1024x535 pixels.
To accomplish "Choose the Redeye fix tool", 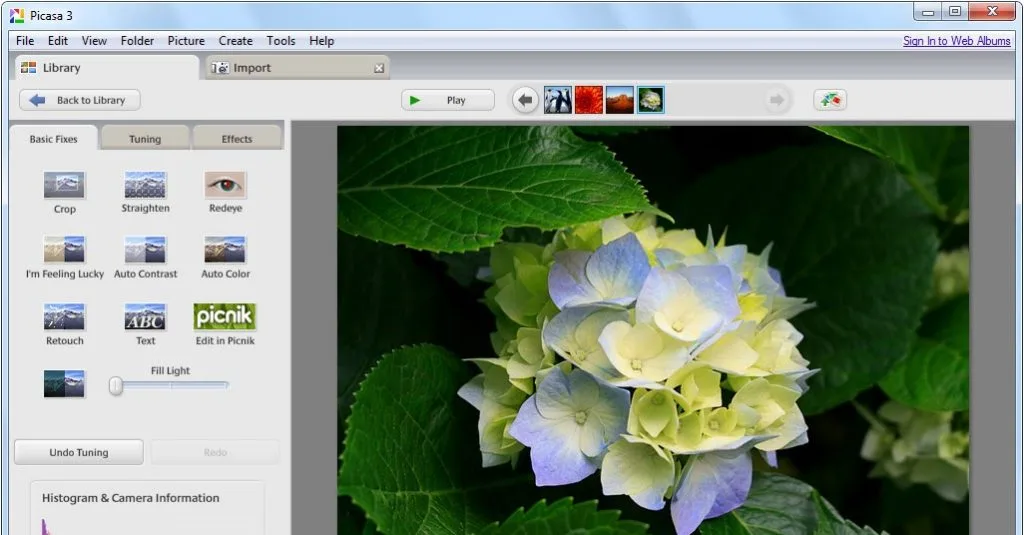I will (225, 186).
